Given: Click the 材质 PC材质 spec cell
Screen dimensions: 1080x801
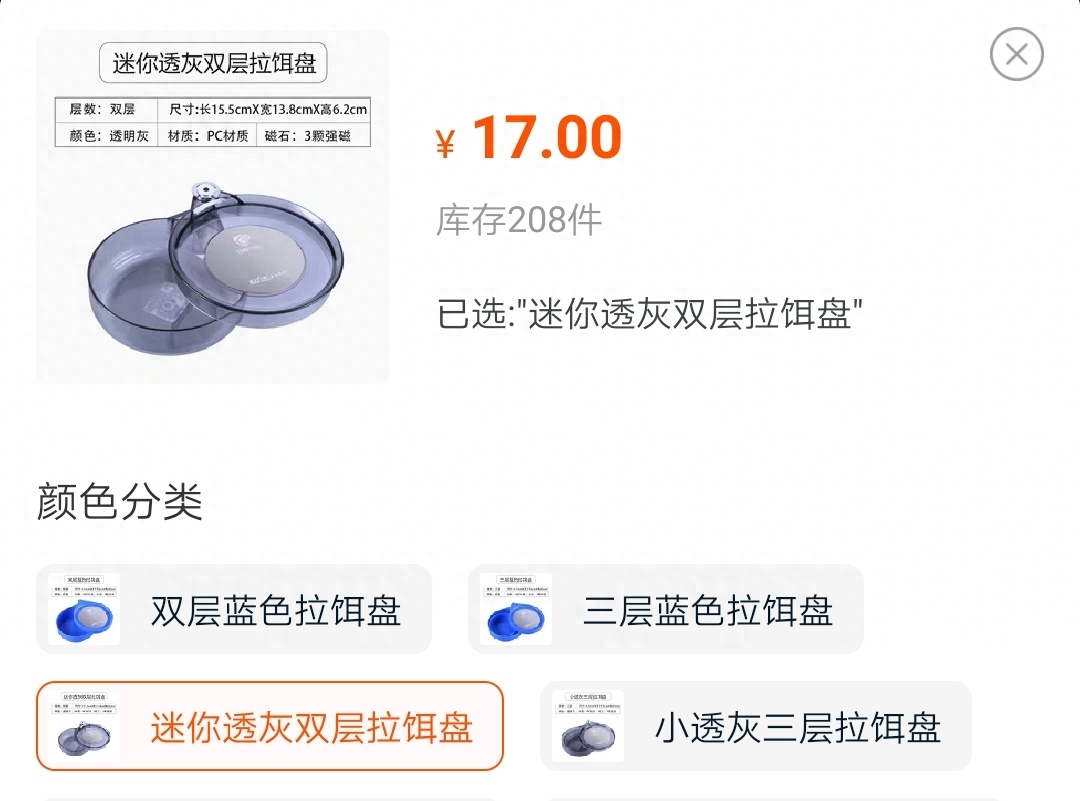Looking at the screenshot, I should click(207, 136).
